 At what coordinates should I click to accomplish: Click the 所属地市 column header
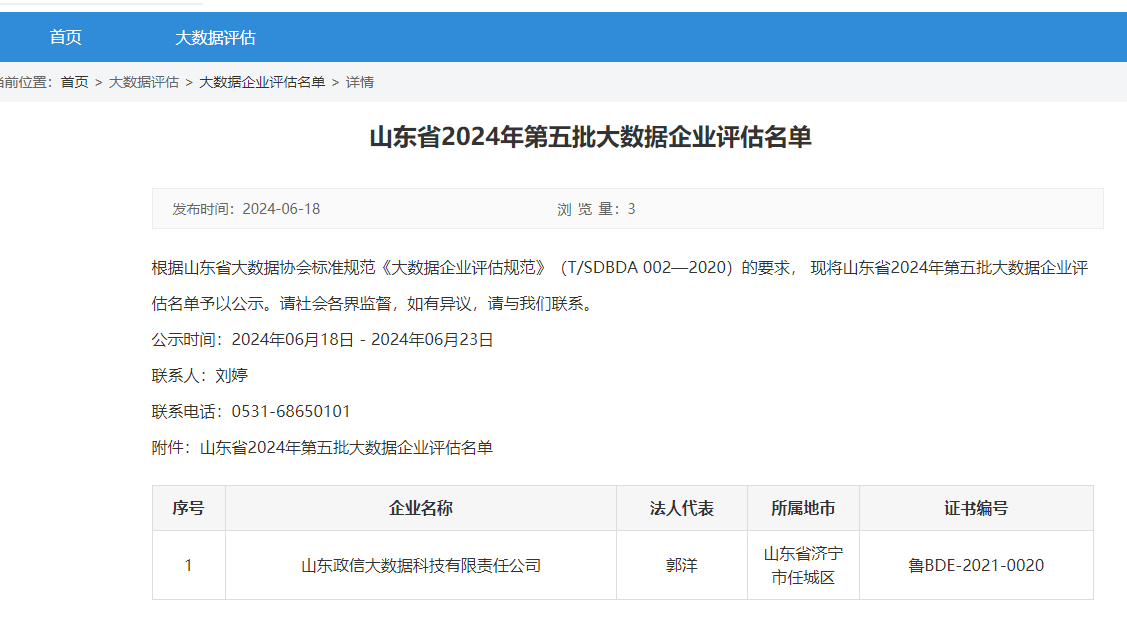(803, 508)
